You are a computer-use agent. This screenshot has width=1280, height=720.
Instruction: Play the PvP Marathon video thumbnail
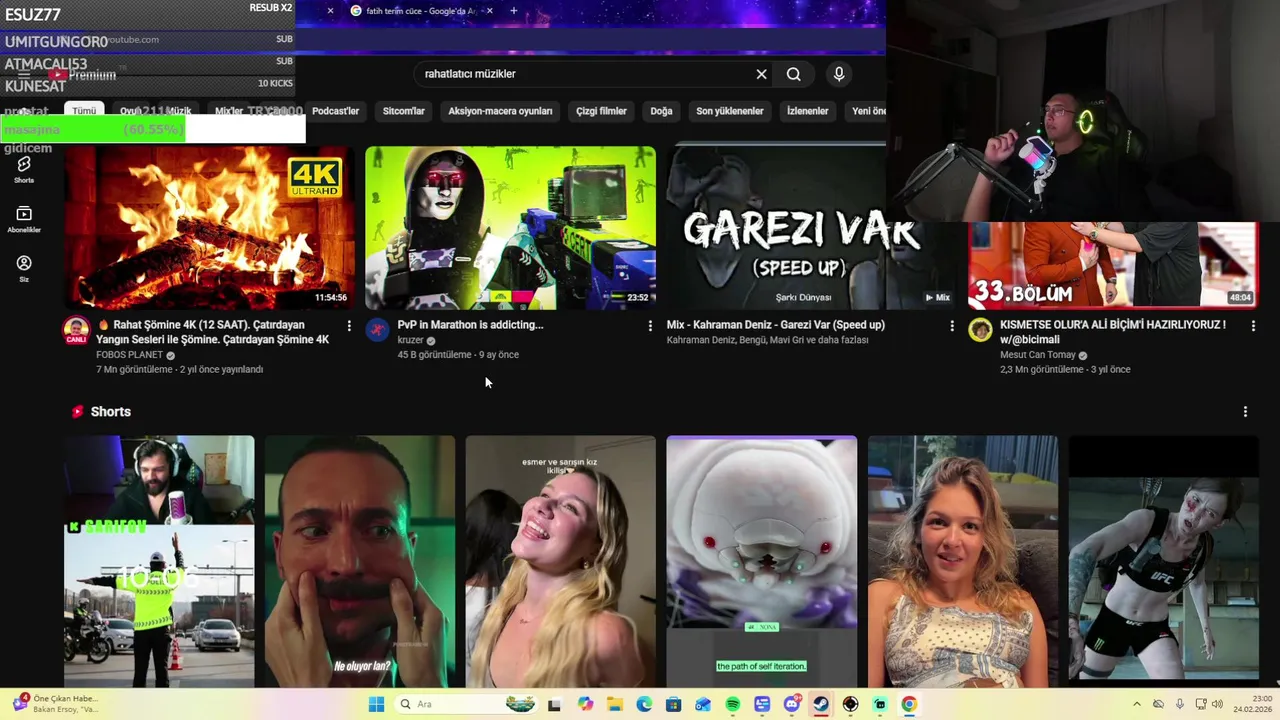tap(511, 228)
